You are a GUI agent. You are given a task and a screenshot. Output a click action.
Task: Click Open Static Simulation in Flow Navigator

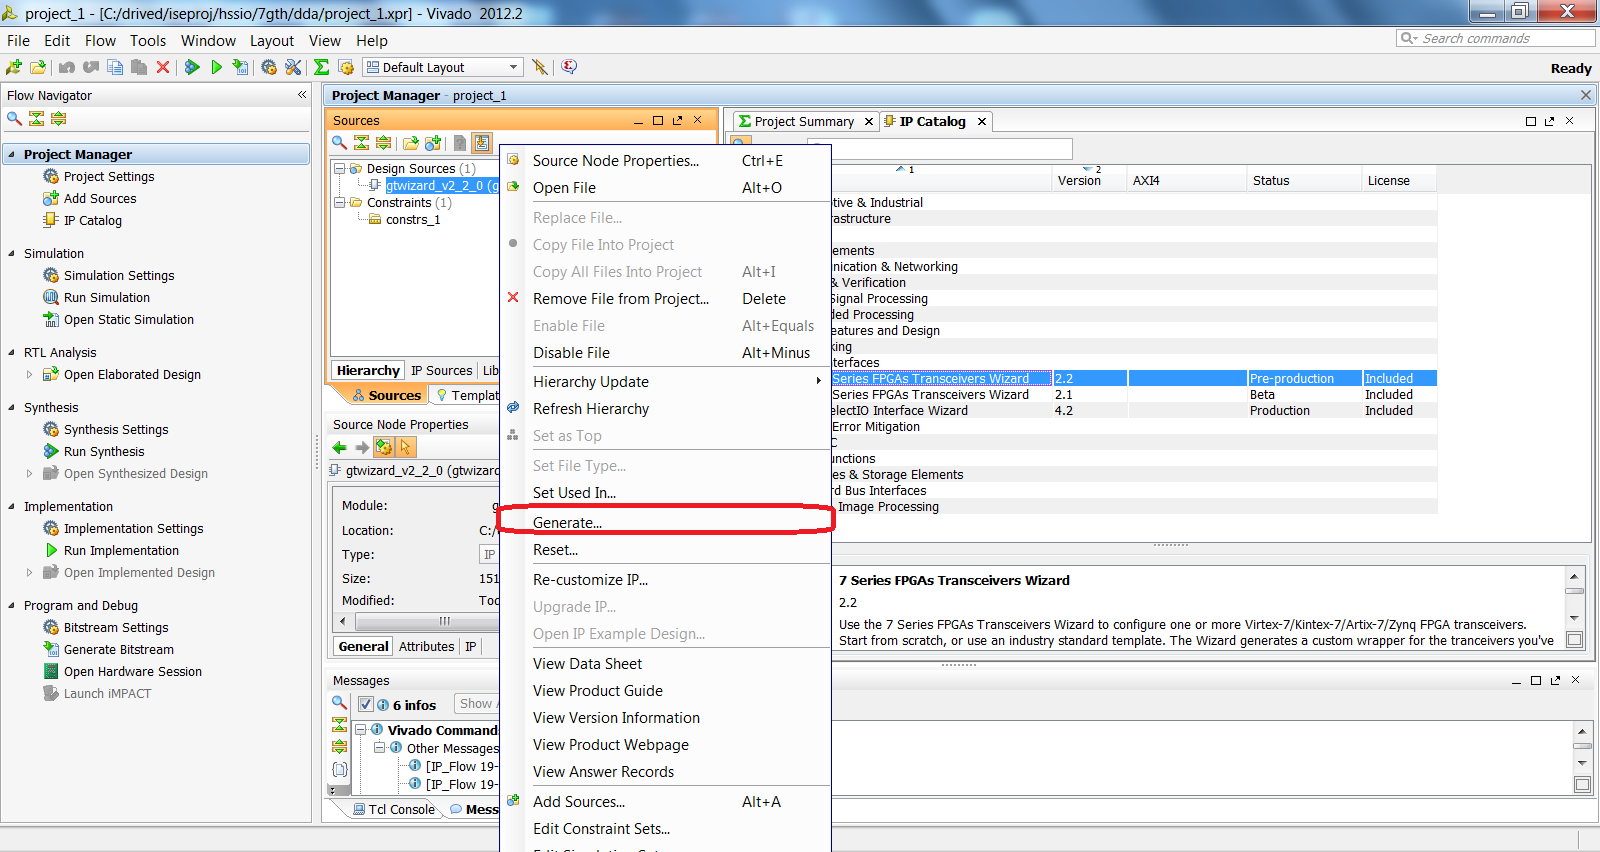(x=129, y=319)
